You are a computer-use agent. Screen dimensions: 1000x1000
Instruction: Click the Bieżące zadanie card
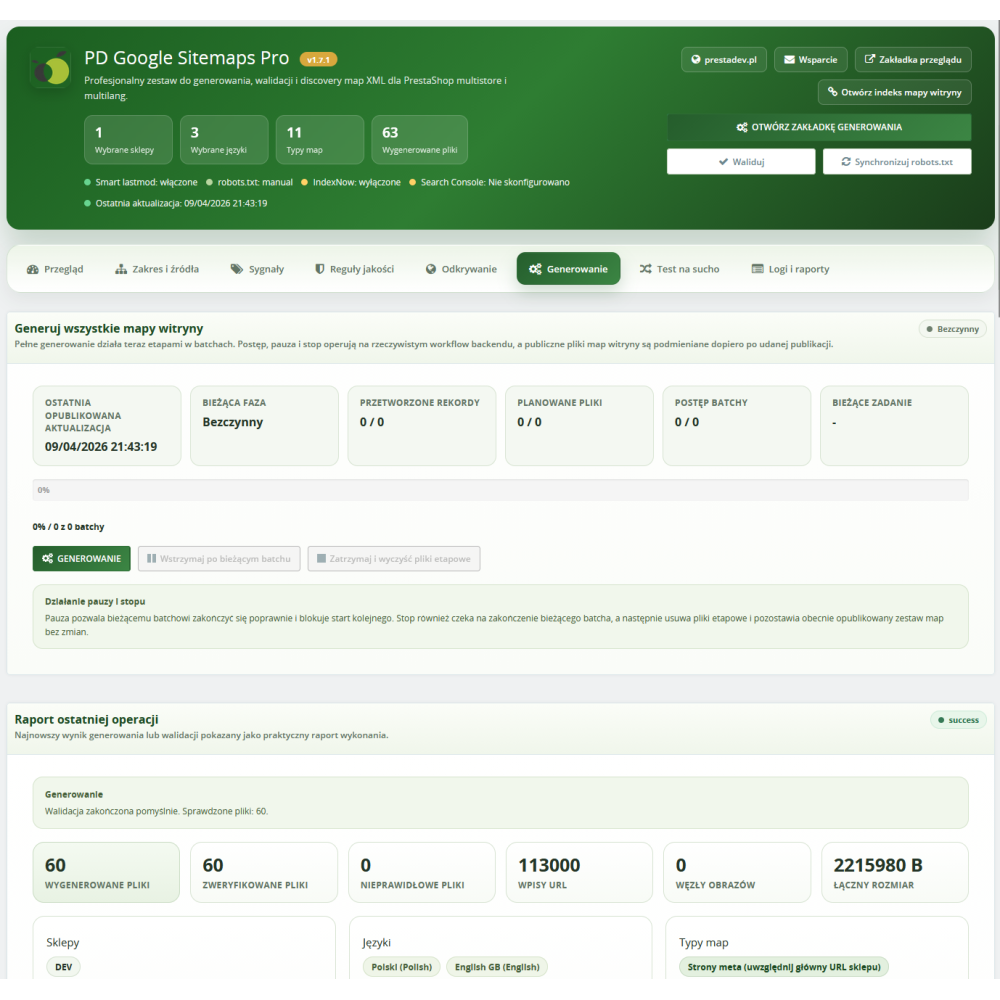pyautogui.click(x=894, y=425)
